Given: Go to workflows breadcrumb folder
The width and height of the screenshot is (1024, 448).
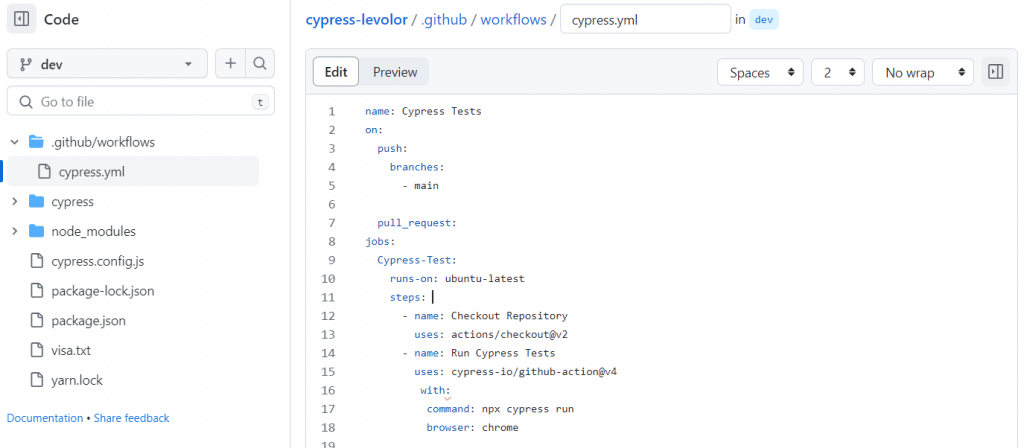Looking at the screenshot, I should click(x=513, y=20).
